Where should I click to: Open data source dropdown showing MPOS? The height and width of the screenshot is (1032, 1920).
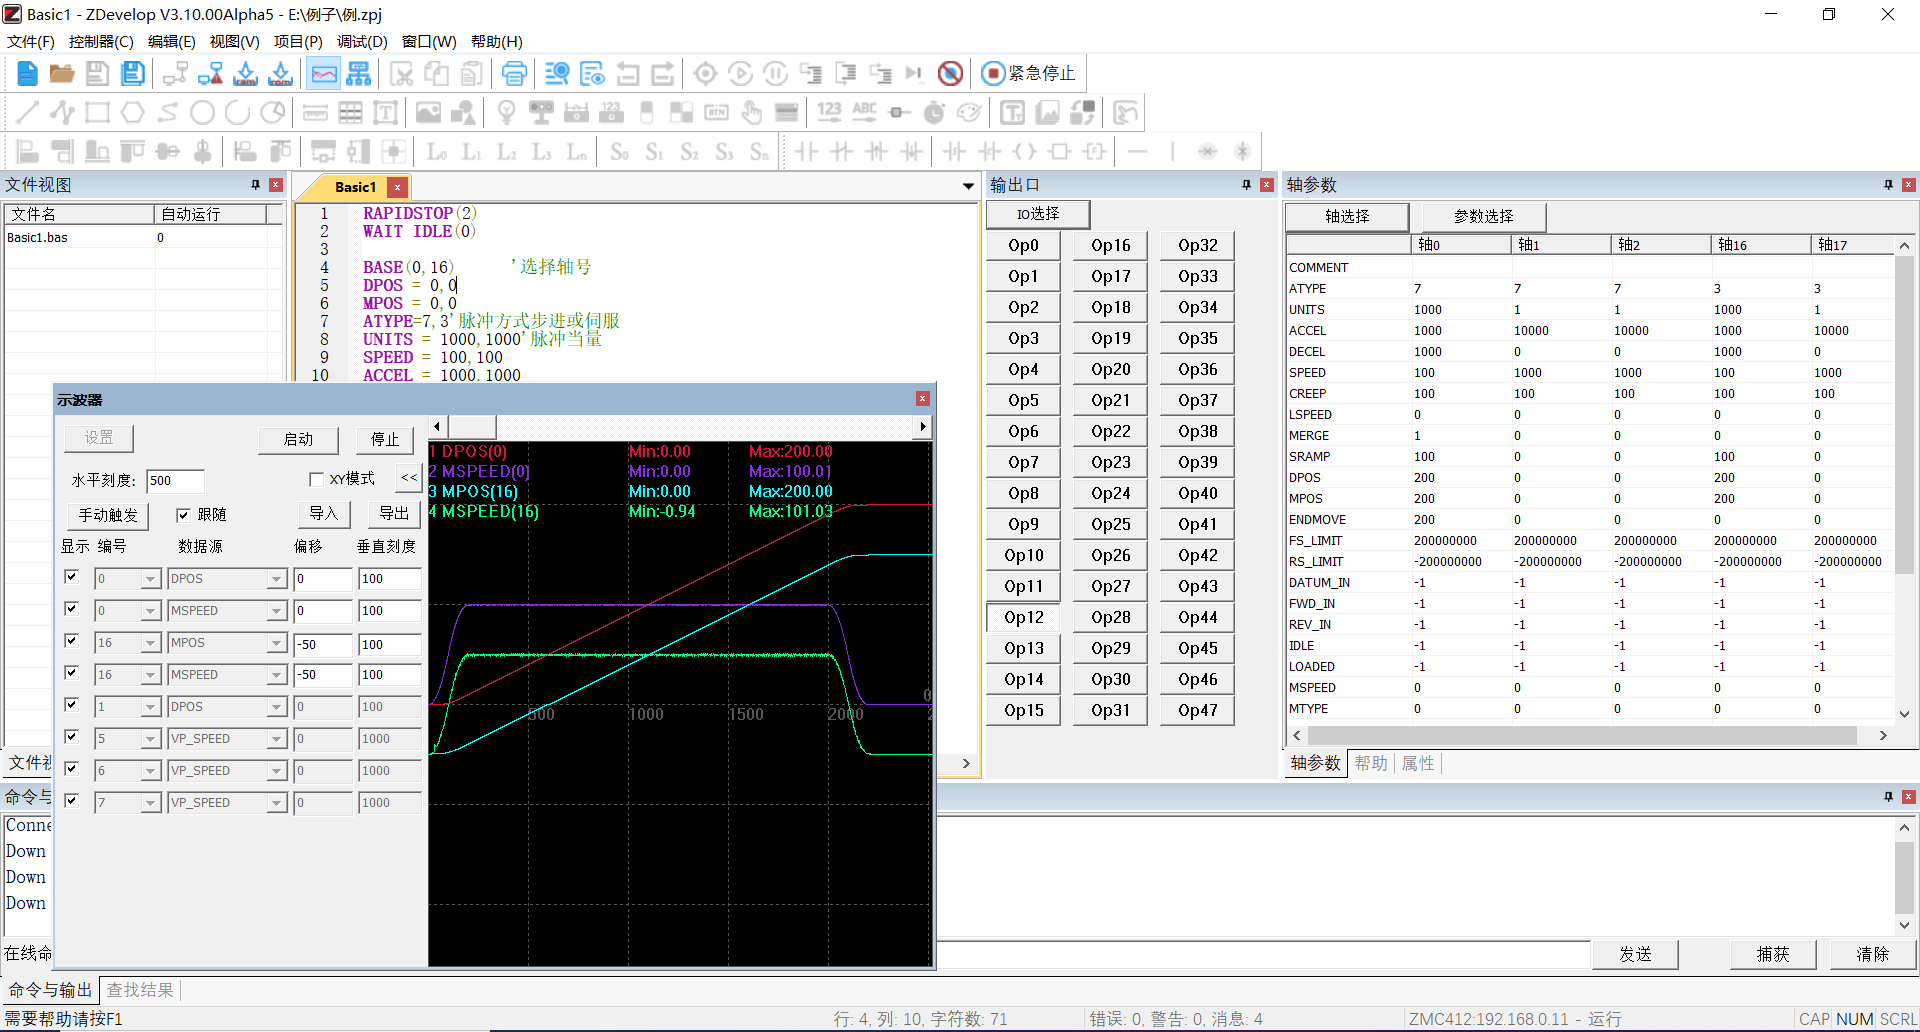[x=277, y=643]
